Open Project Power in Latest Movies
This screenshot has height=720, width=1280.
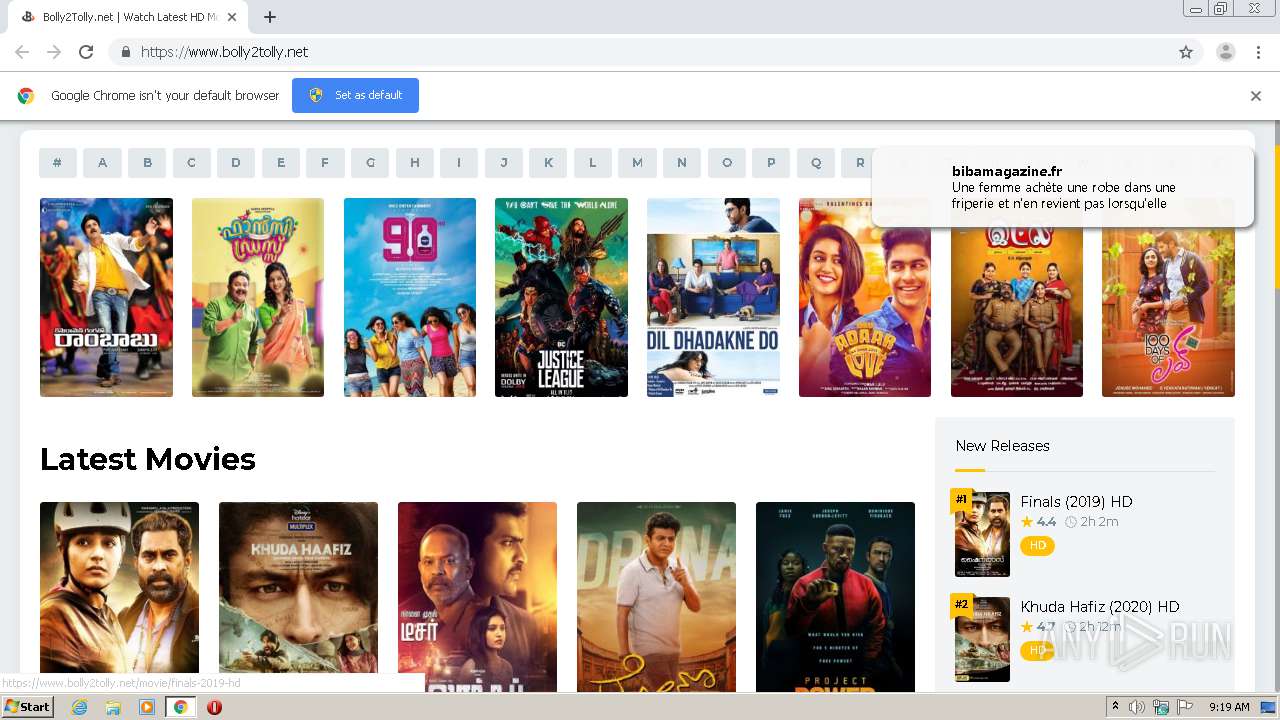(x=835, y=597)
